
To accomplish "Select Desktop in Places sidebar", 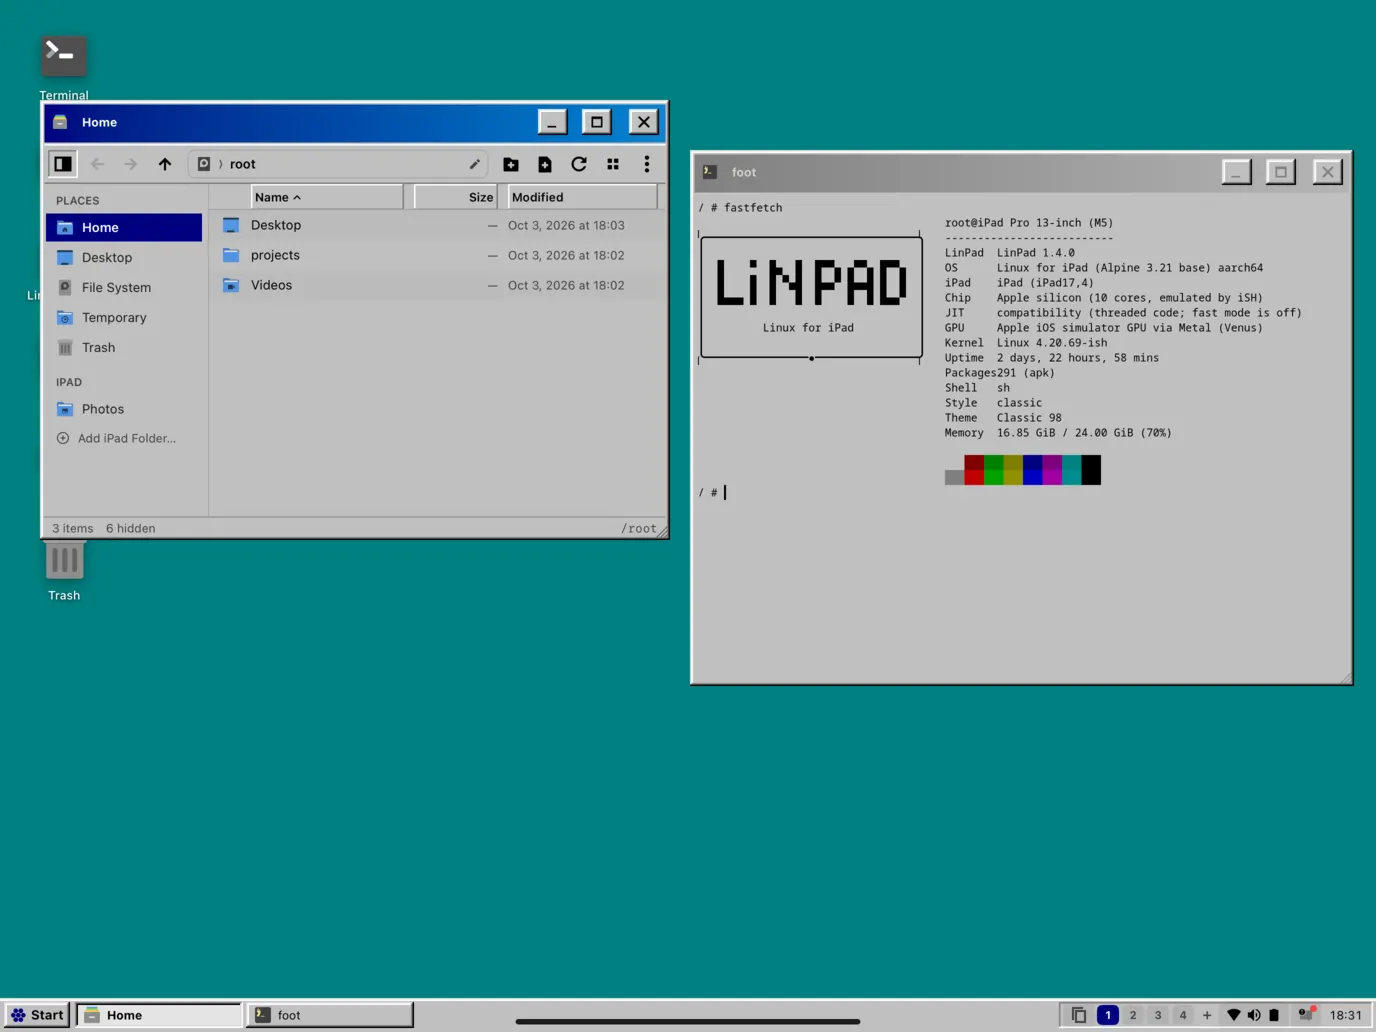I will pos(124,257).
